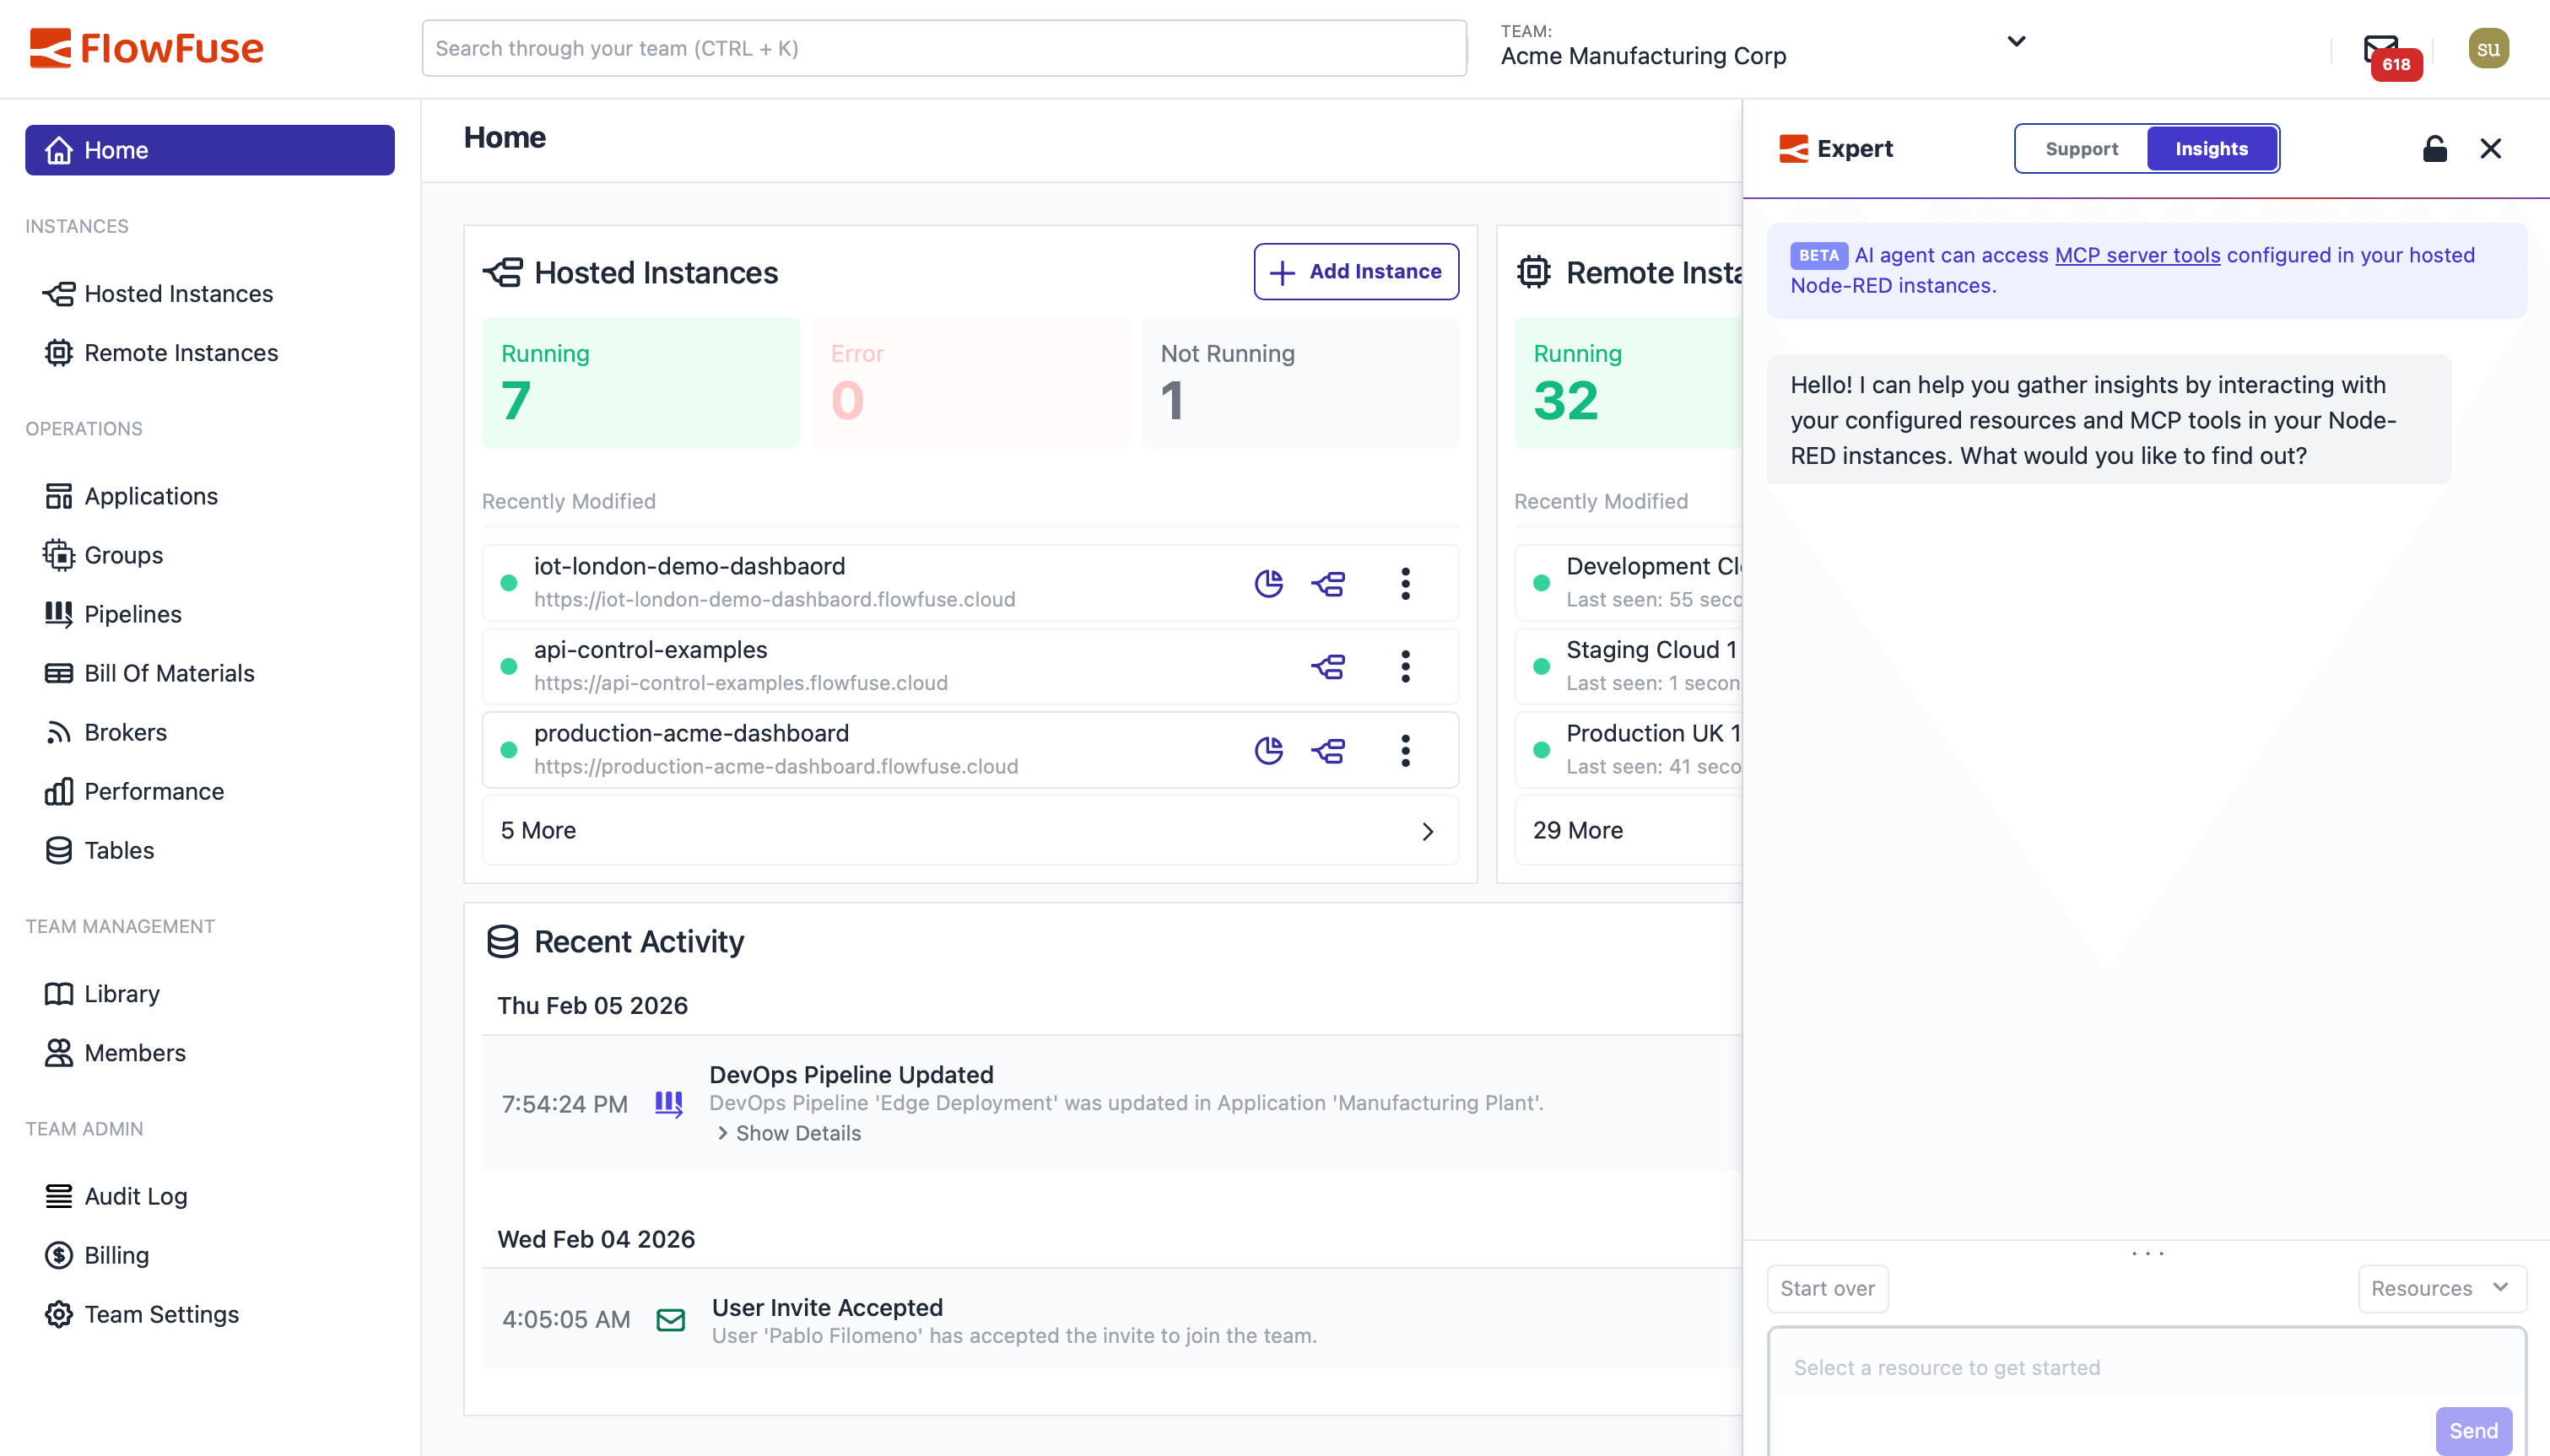The height and width of the screenshot is (1456, 2550).
Task: Open dashboard icon for iot-london-demo-dashbaord
Action: (1268, 583)
